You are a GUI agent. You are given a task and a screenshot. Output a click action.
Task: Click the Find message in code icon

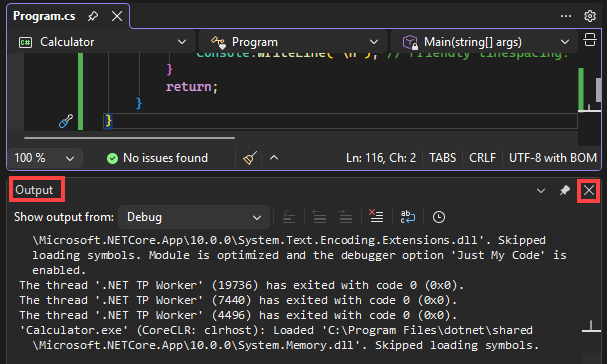click(289, 217)
